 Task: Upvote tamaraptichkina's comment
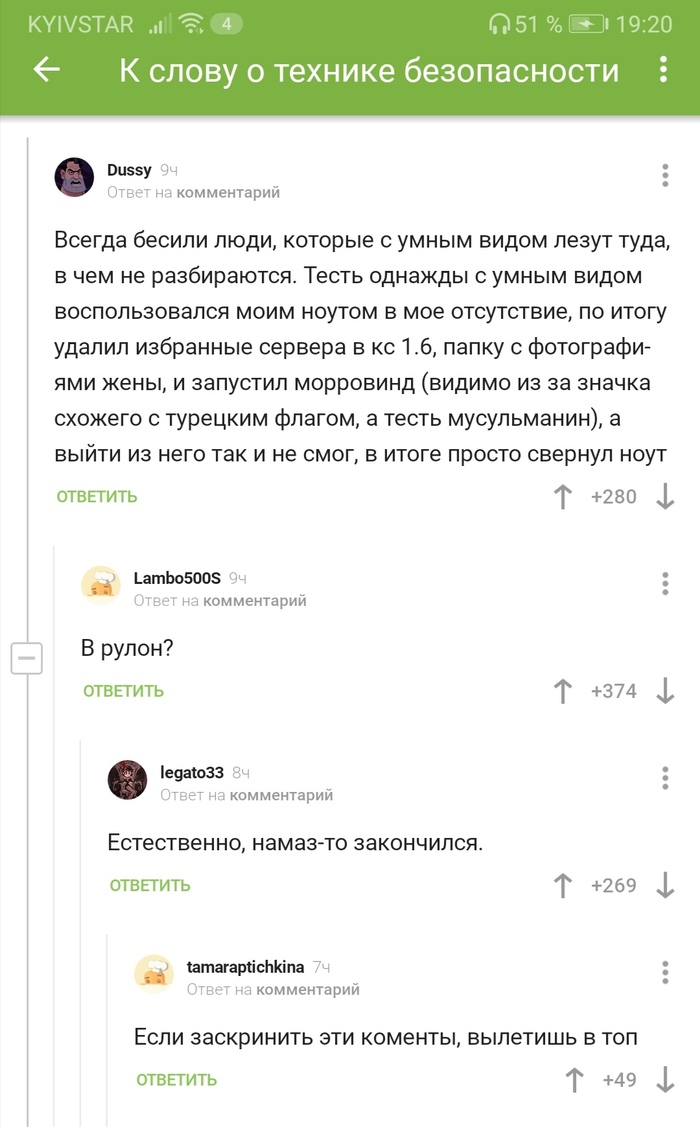click(x=575, y=1079)
